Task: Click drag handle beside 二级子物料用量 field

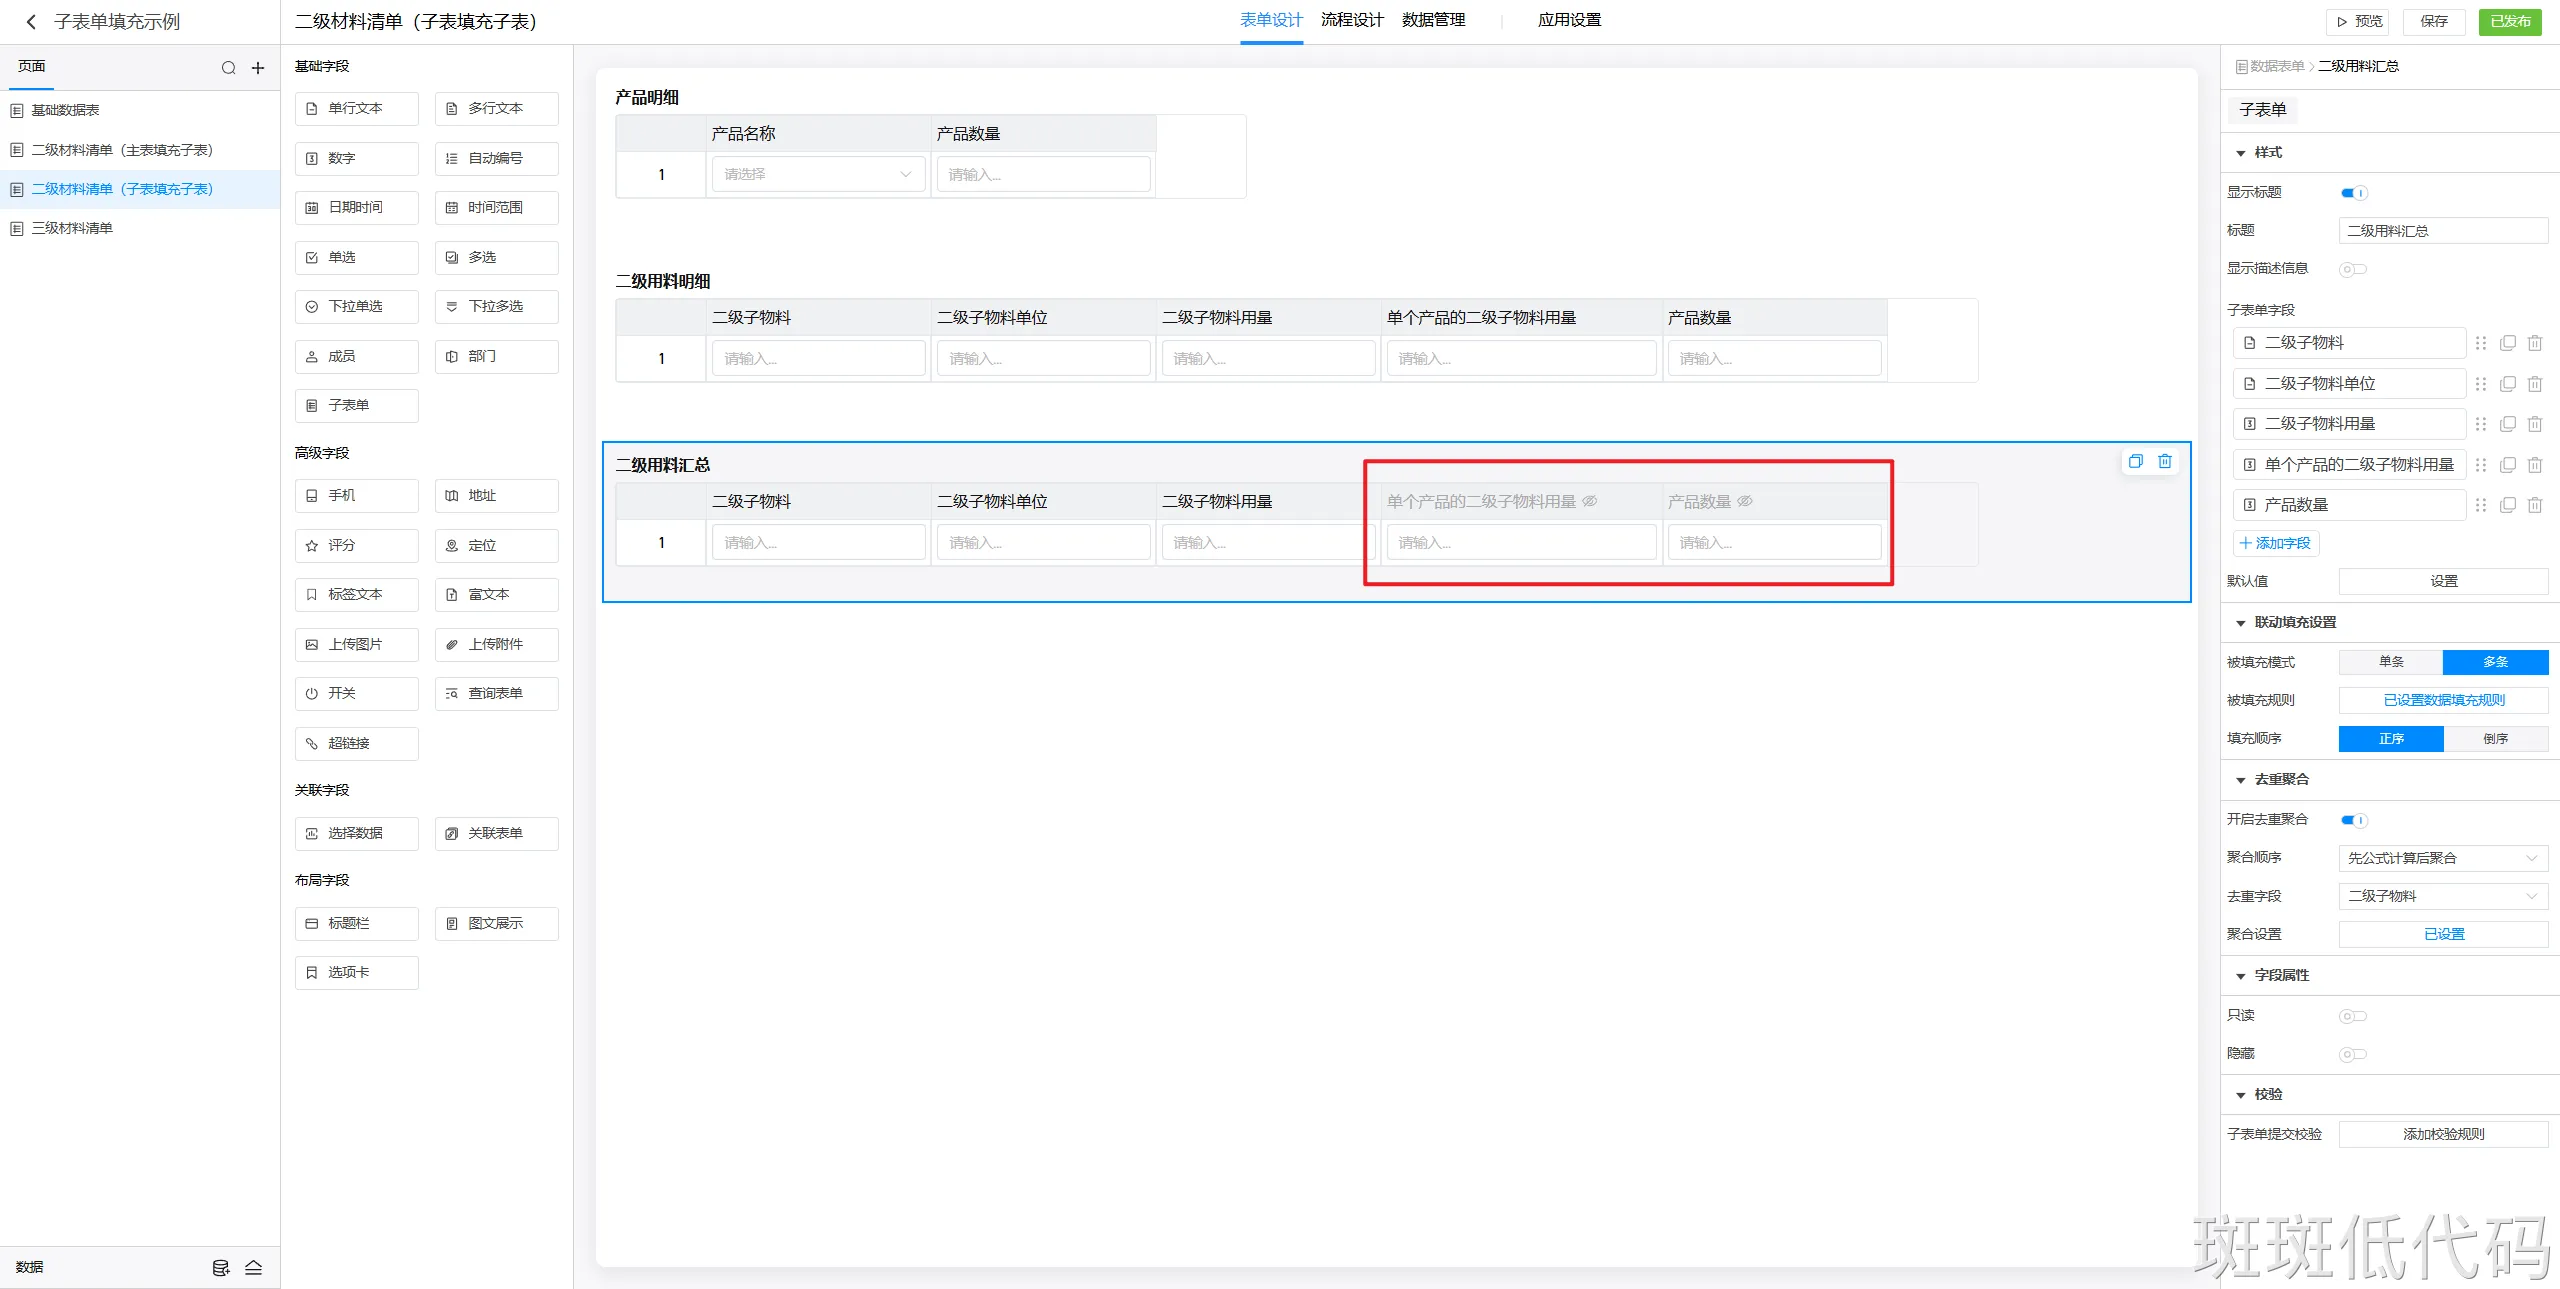Action: pos(2481,424)
